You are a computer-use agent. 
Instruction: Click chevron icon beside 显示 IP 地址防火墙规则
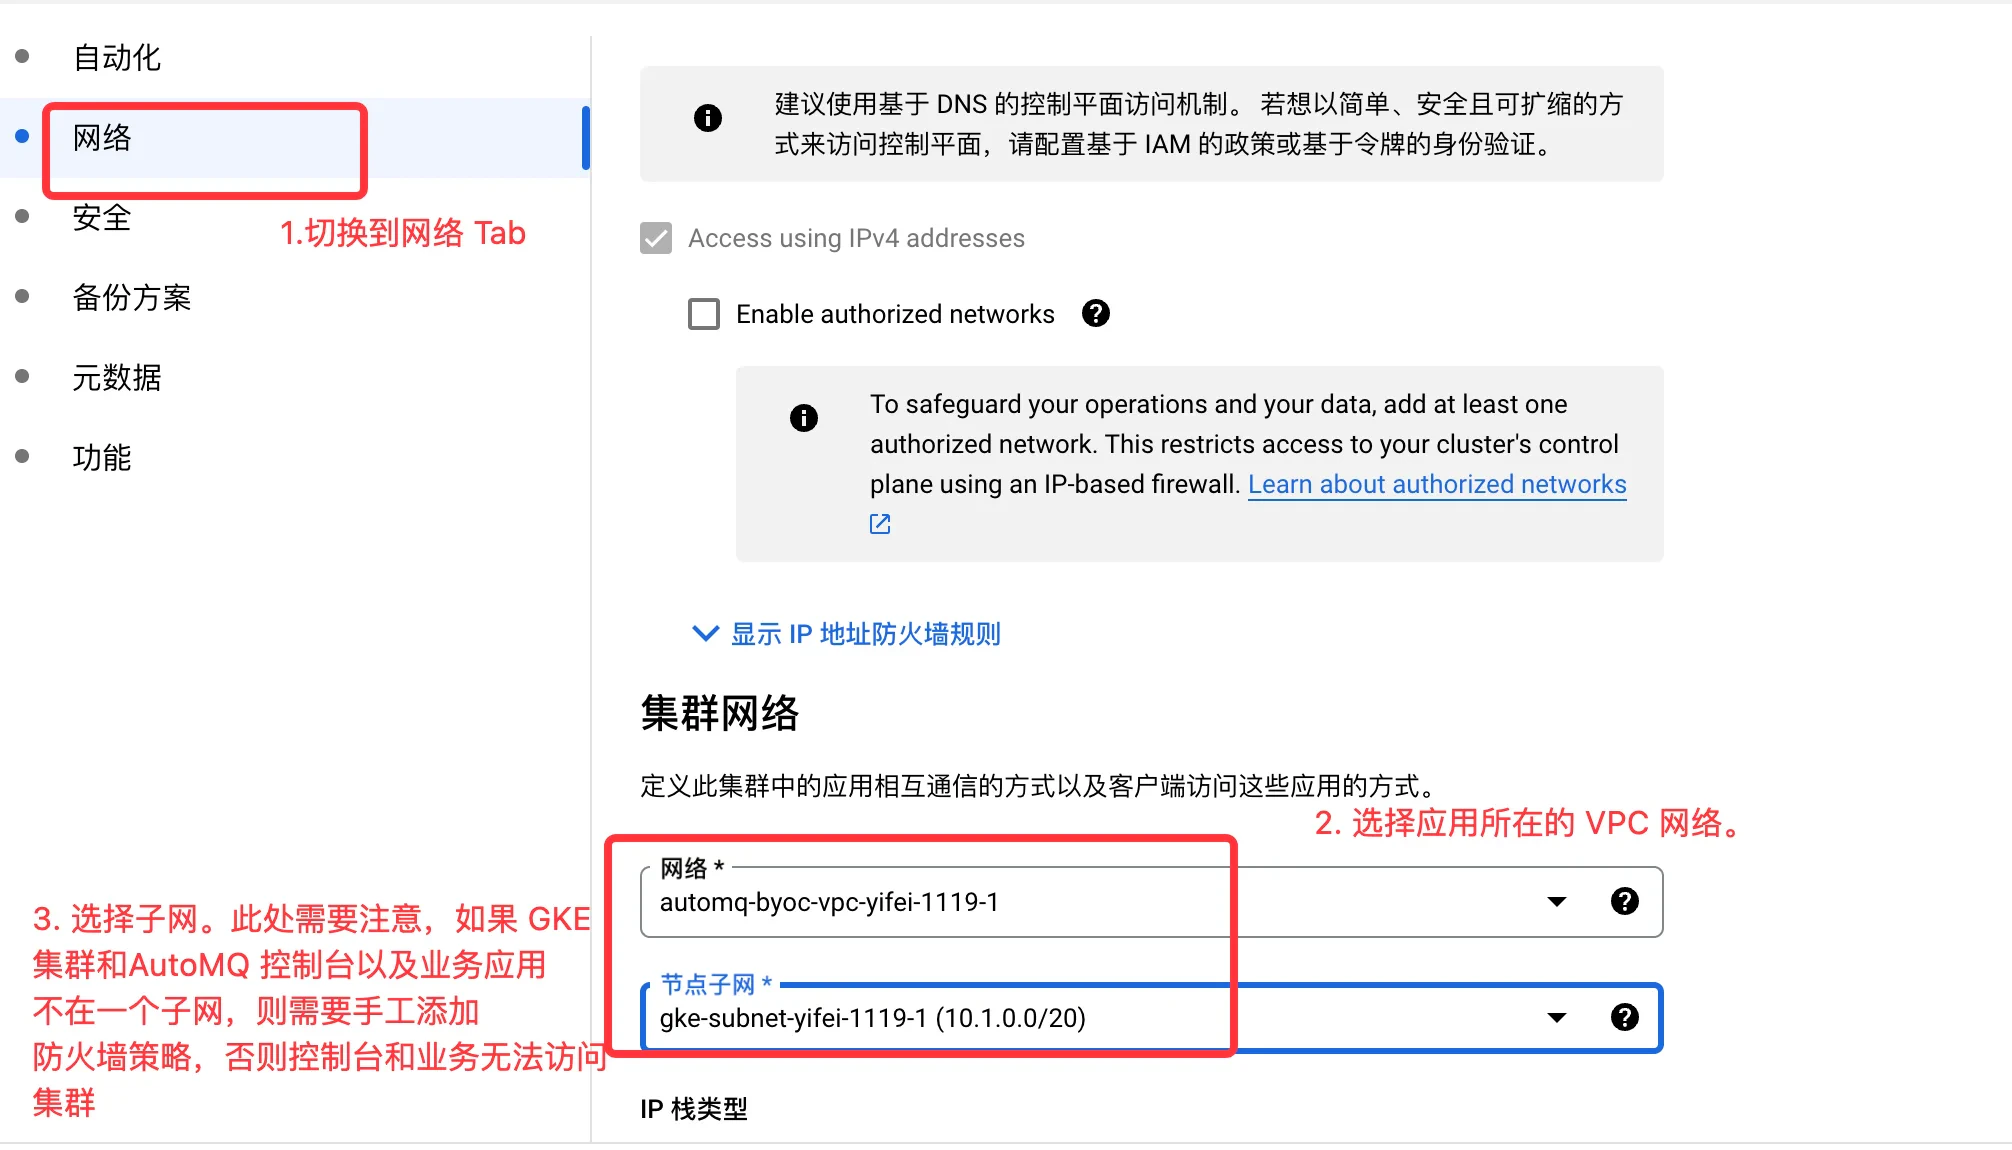pyautogui.click(x=705, y=634)
